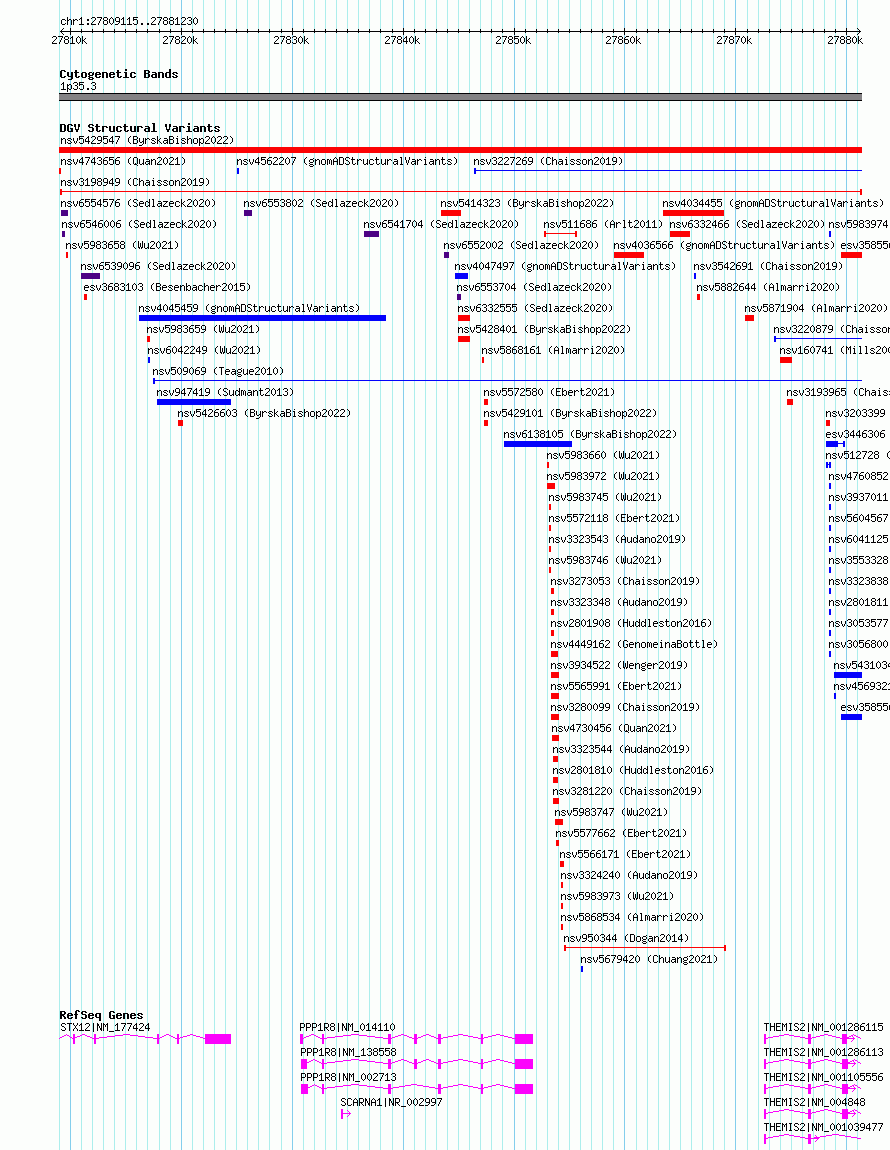This screenshot has width=890, height=1150.
Task: Select nsv5868161 (Almarri2020) label
Action: point(553,351)
